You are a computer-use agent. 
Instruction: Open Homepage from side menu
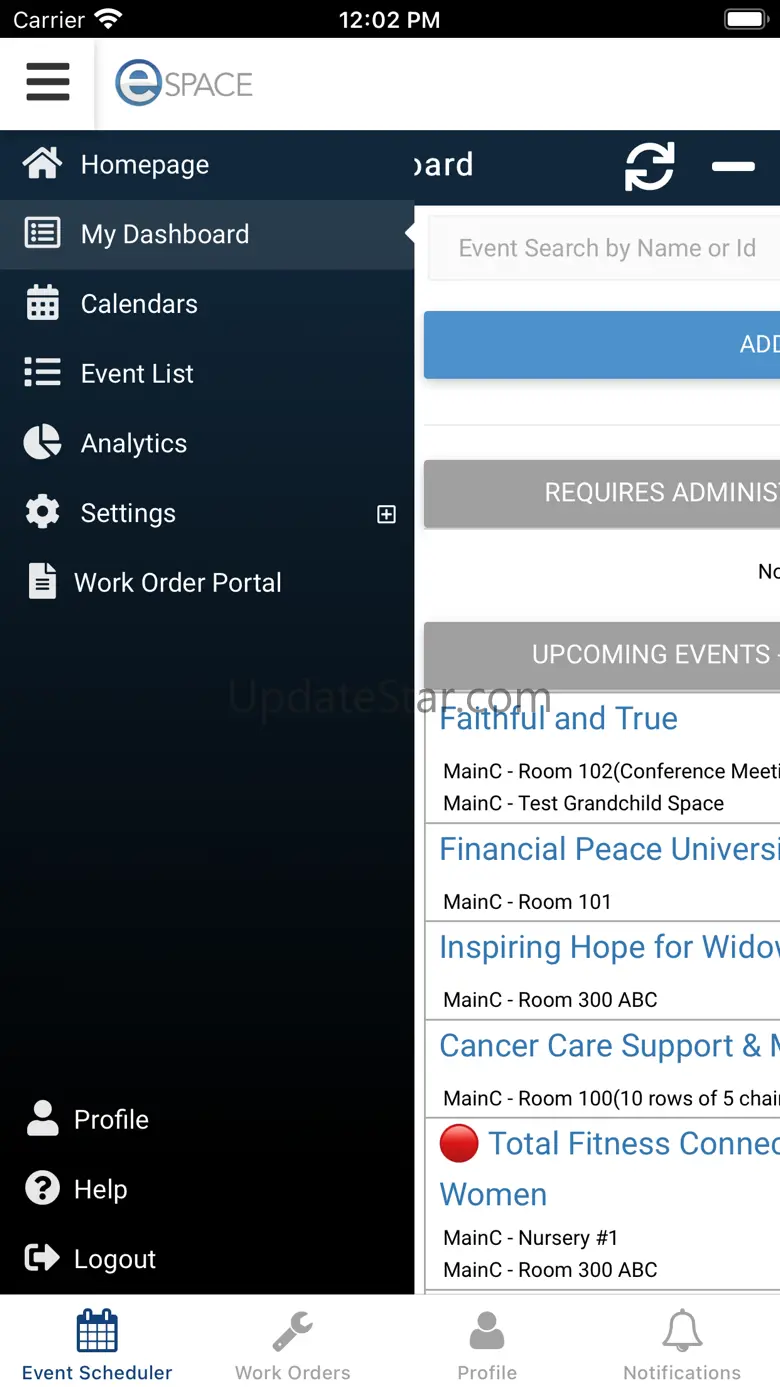click(207, 164)
